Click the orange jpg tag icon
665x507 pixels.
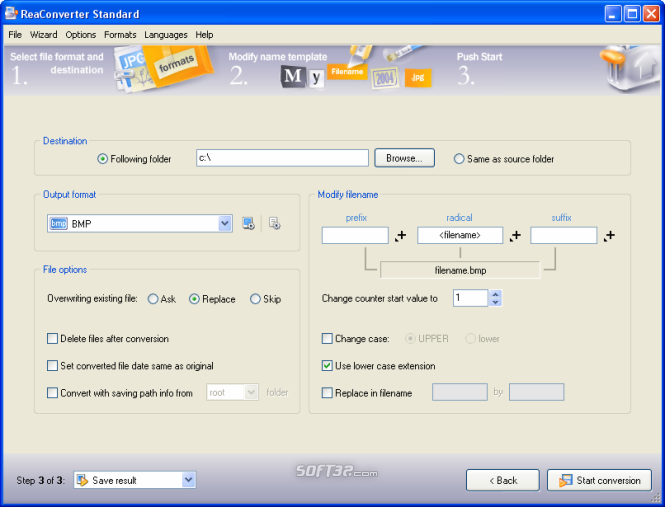coord(418,78)
